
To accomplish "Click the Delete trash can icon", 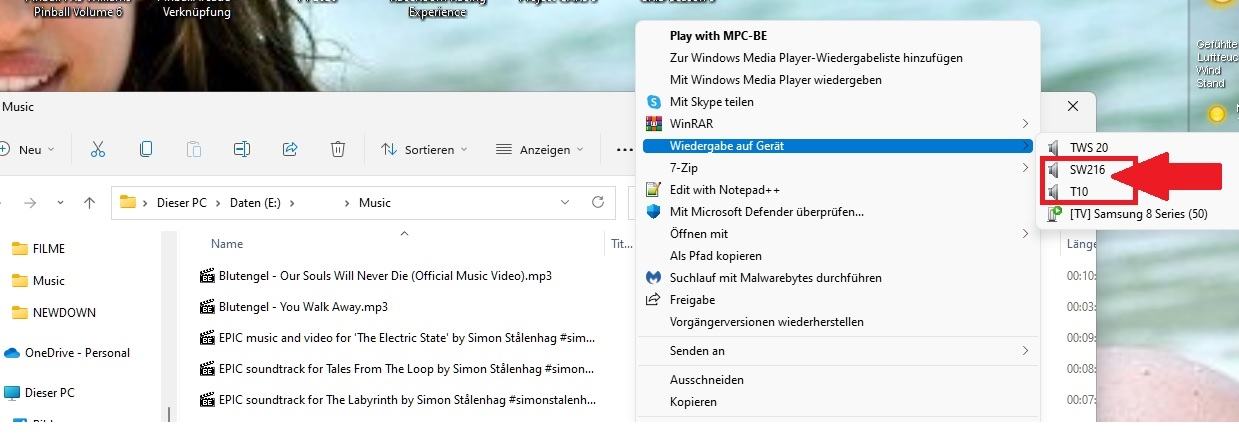I will tap(338, 149).
